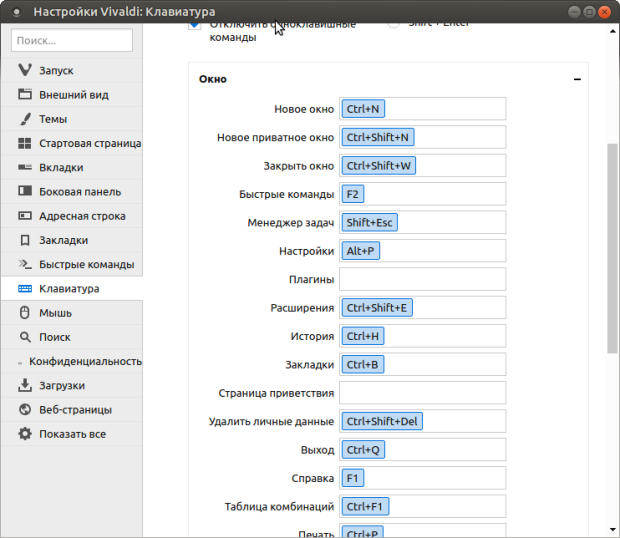Open the Мышь settings section

tap(55, 313)
